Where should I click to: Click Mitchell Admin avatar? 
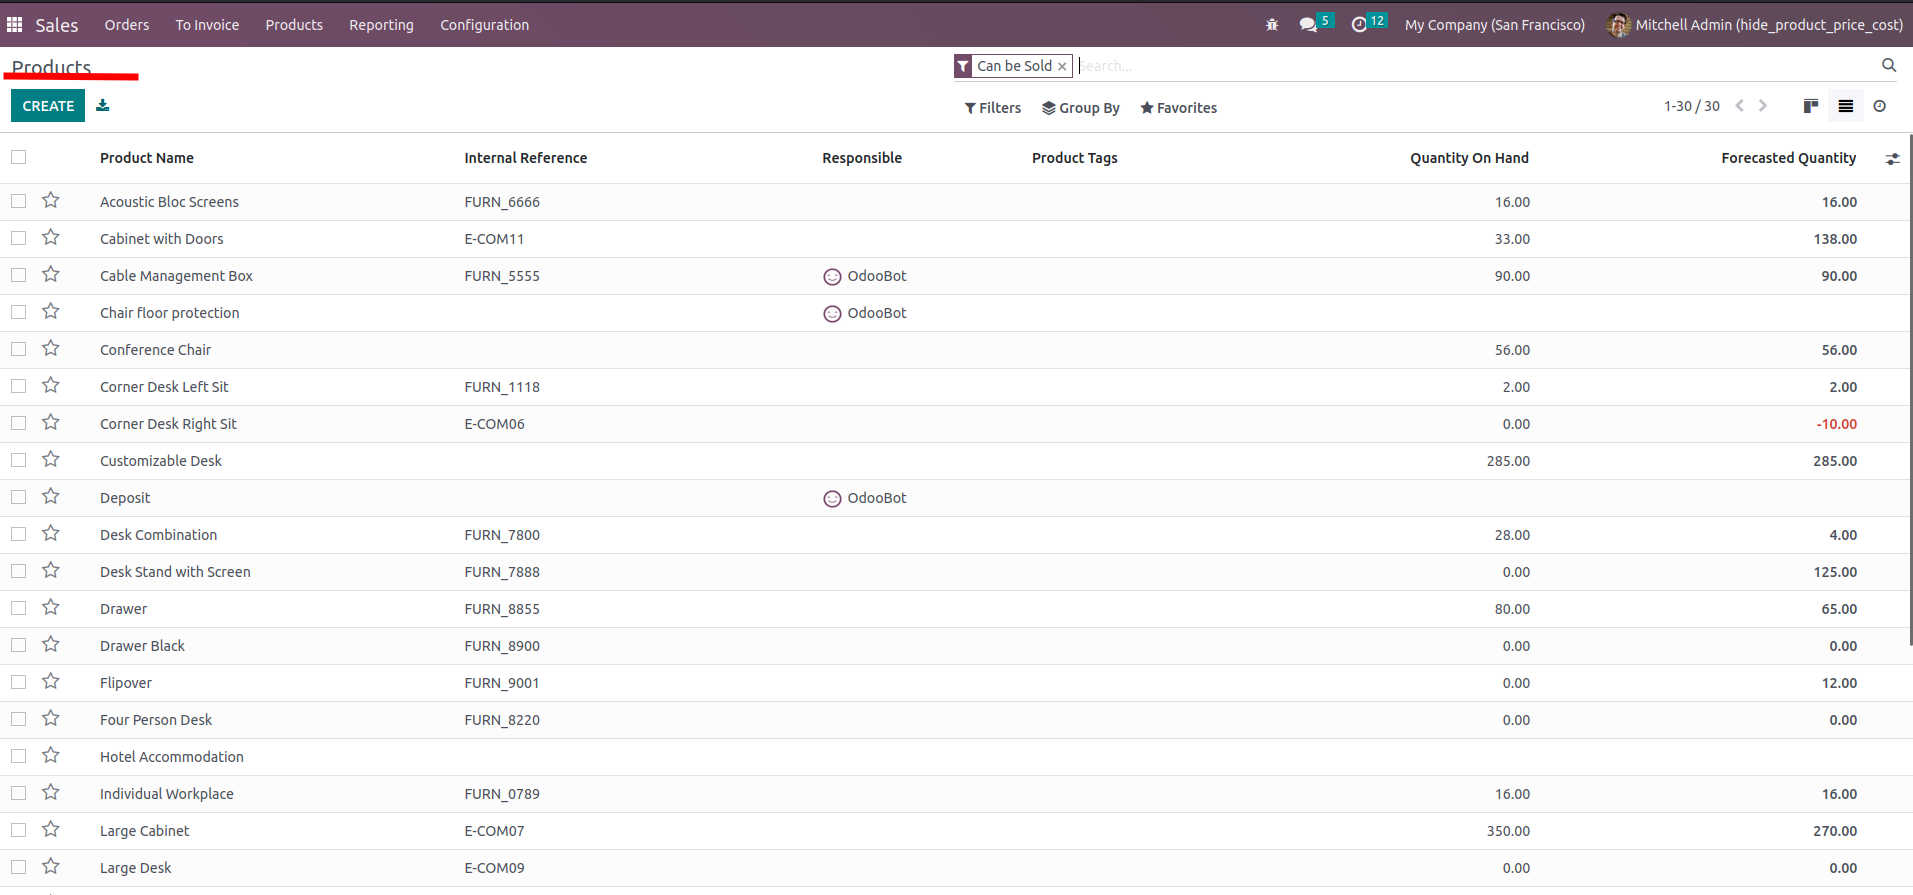pos(1618,25)
